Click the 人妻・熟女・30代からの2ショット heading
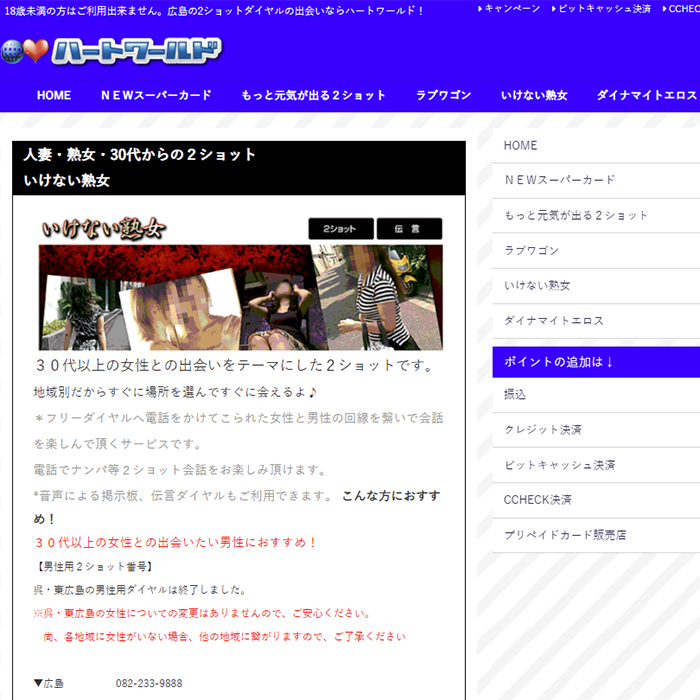Screen dimensions: 700x700 pyautogui.click(x=139, y=155)
